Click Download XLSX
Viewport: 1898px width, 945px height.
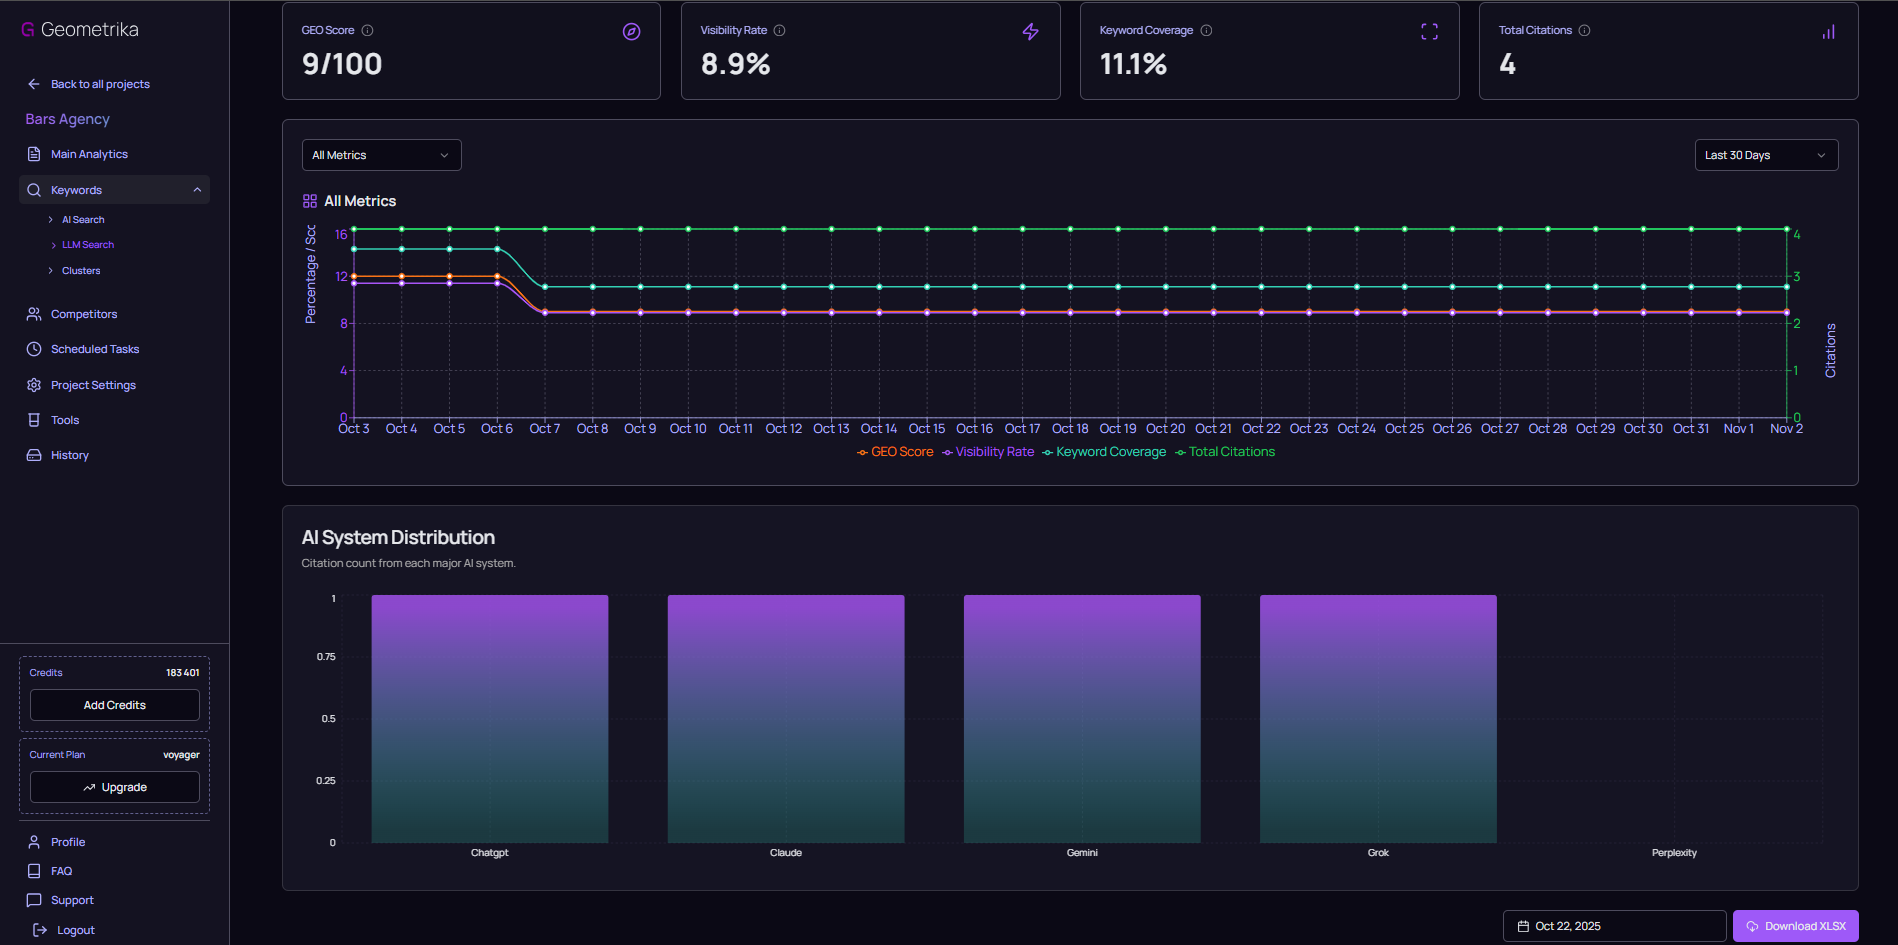1795,925
